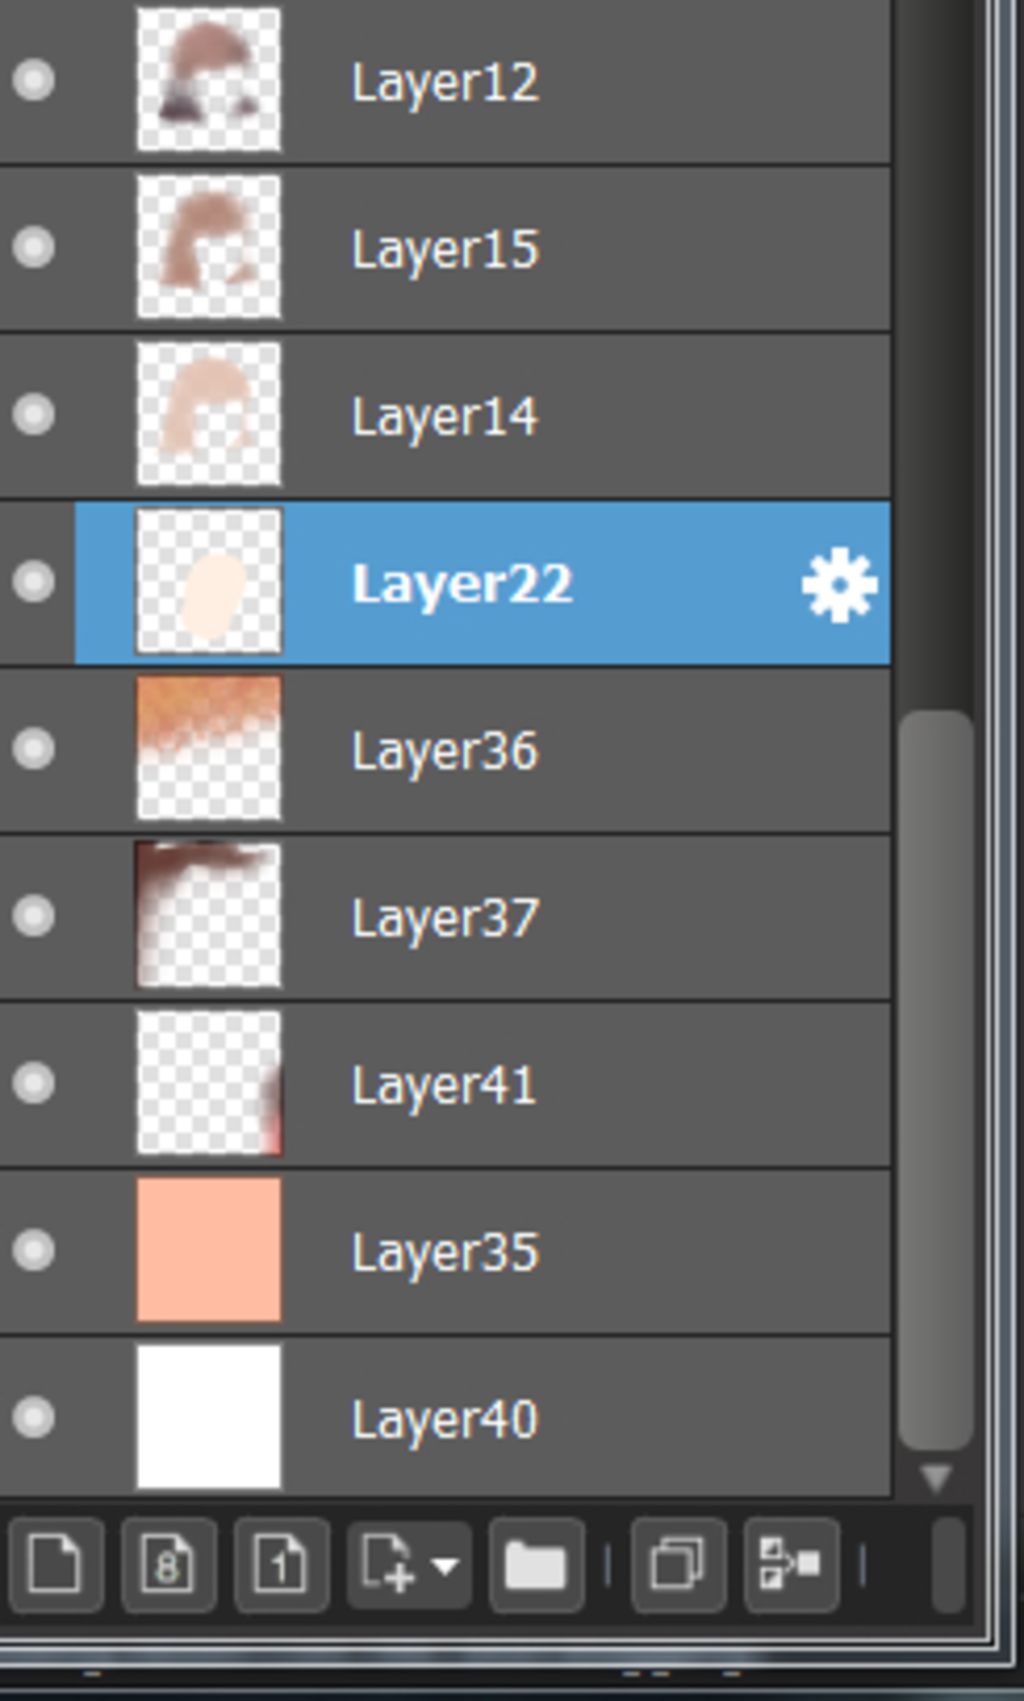Viewport: 1024px width, 1701px height.
Task: Select Layer37 by its name
Action: (445, 918)
